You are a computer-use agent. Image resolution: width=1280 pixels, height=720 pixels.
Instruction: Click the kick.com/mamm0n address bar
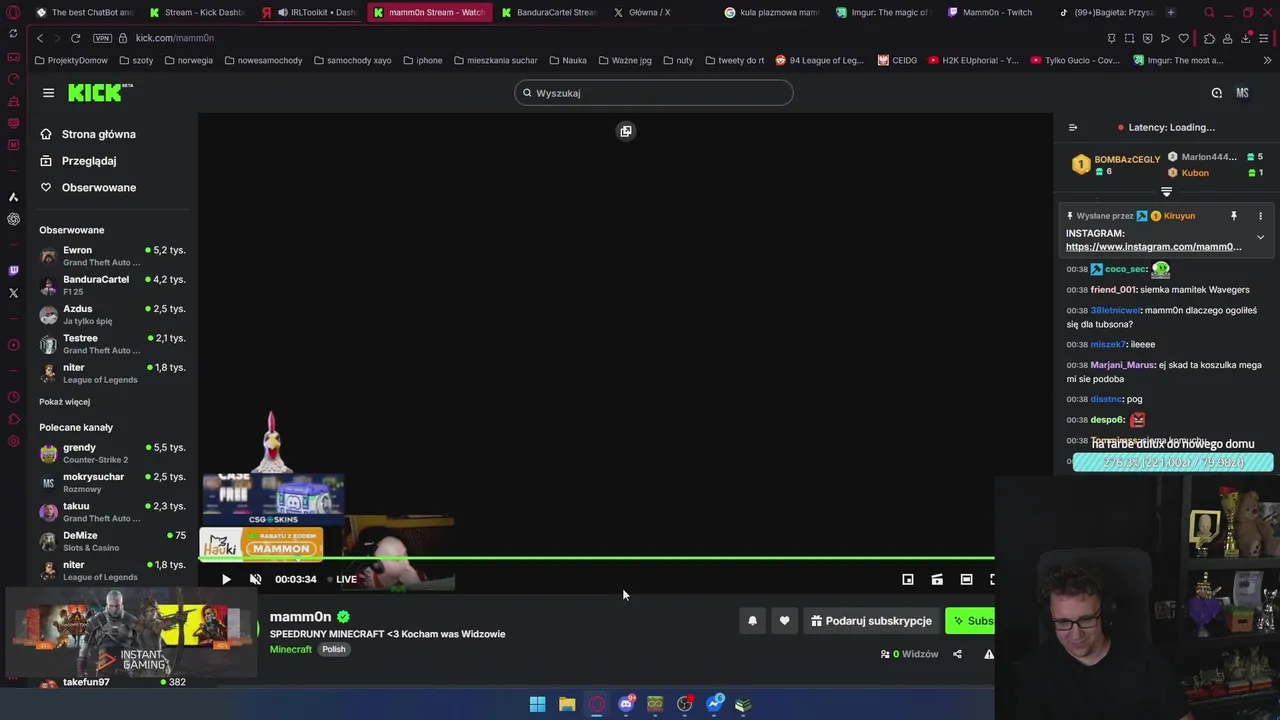pyautogui.click(x=175, y=38)
